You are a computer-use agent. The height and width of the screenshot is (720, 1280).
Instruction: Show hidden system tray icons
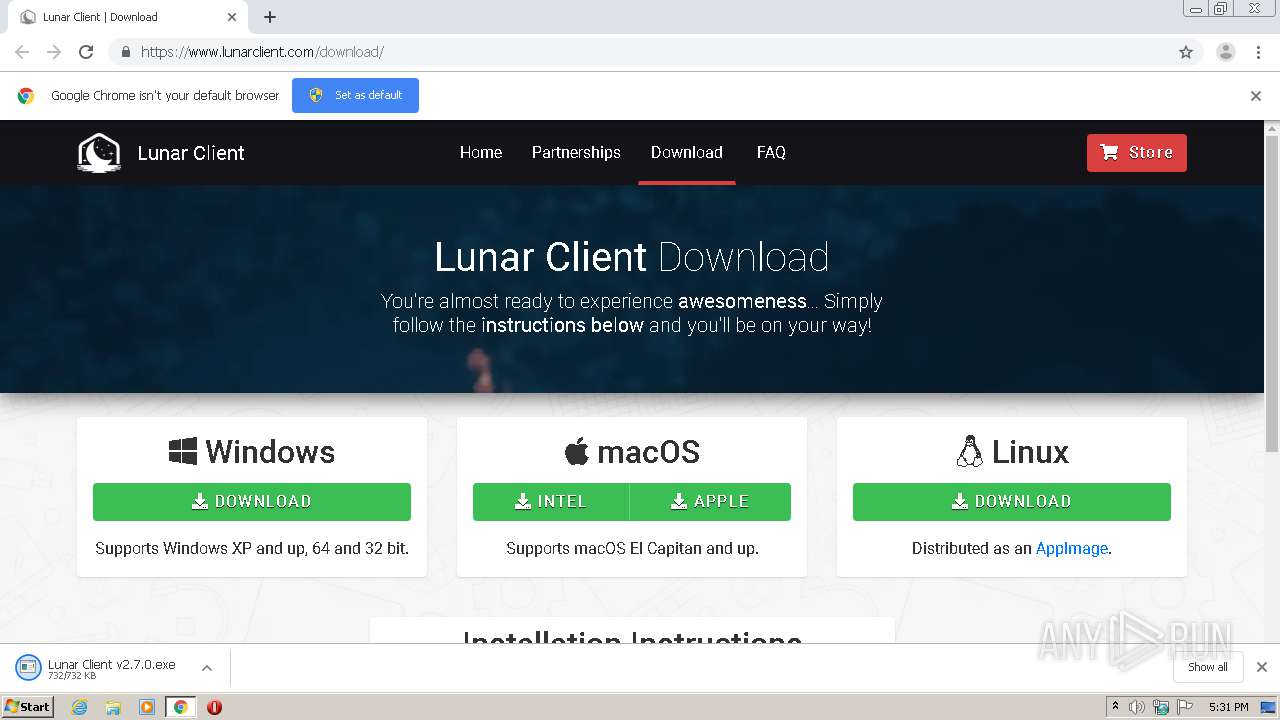[1115, 707]
